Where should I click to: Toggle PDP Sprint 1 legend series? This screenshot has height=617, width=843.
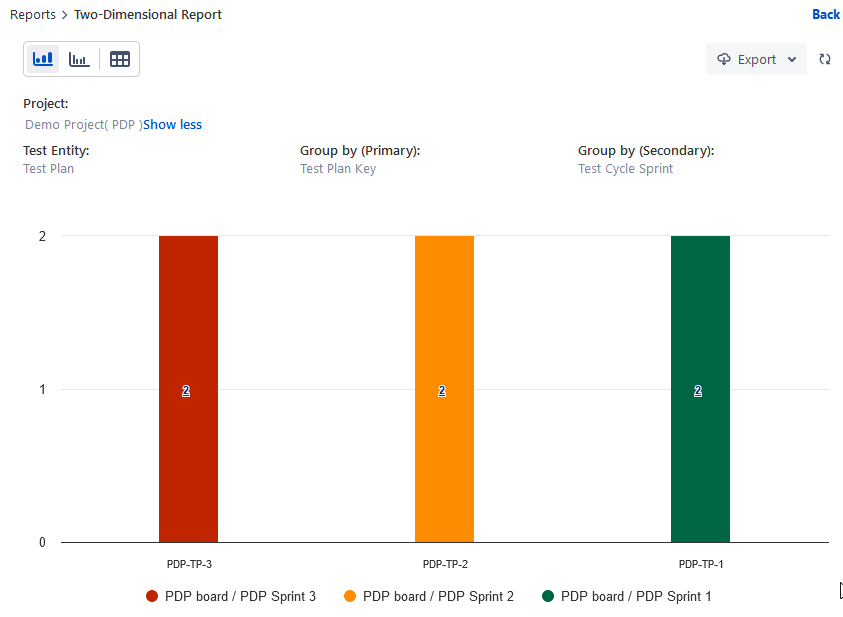(626, 596)
